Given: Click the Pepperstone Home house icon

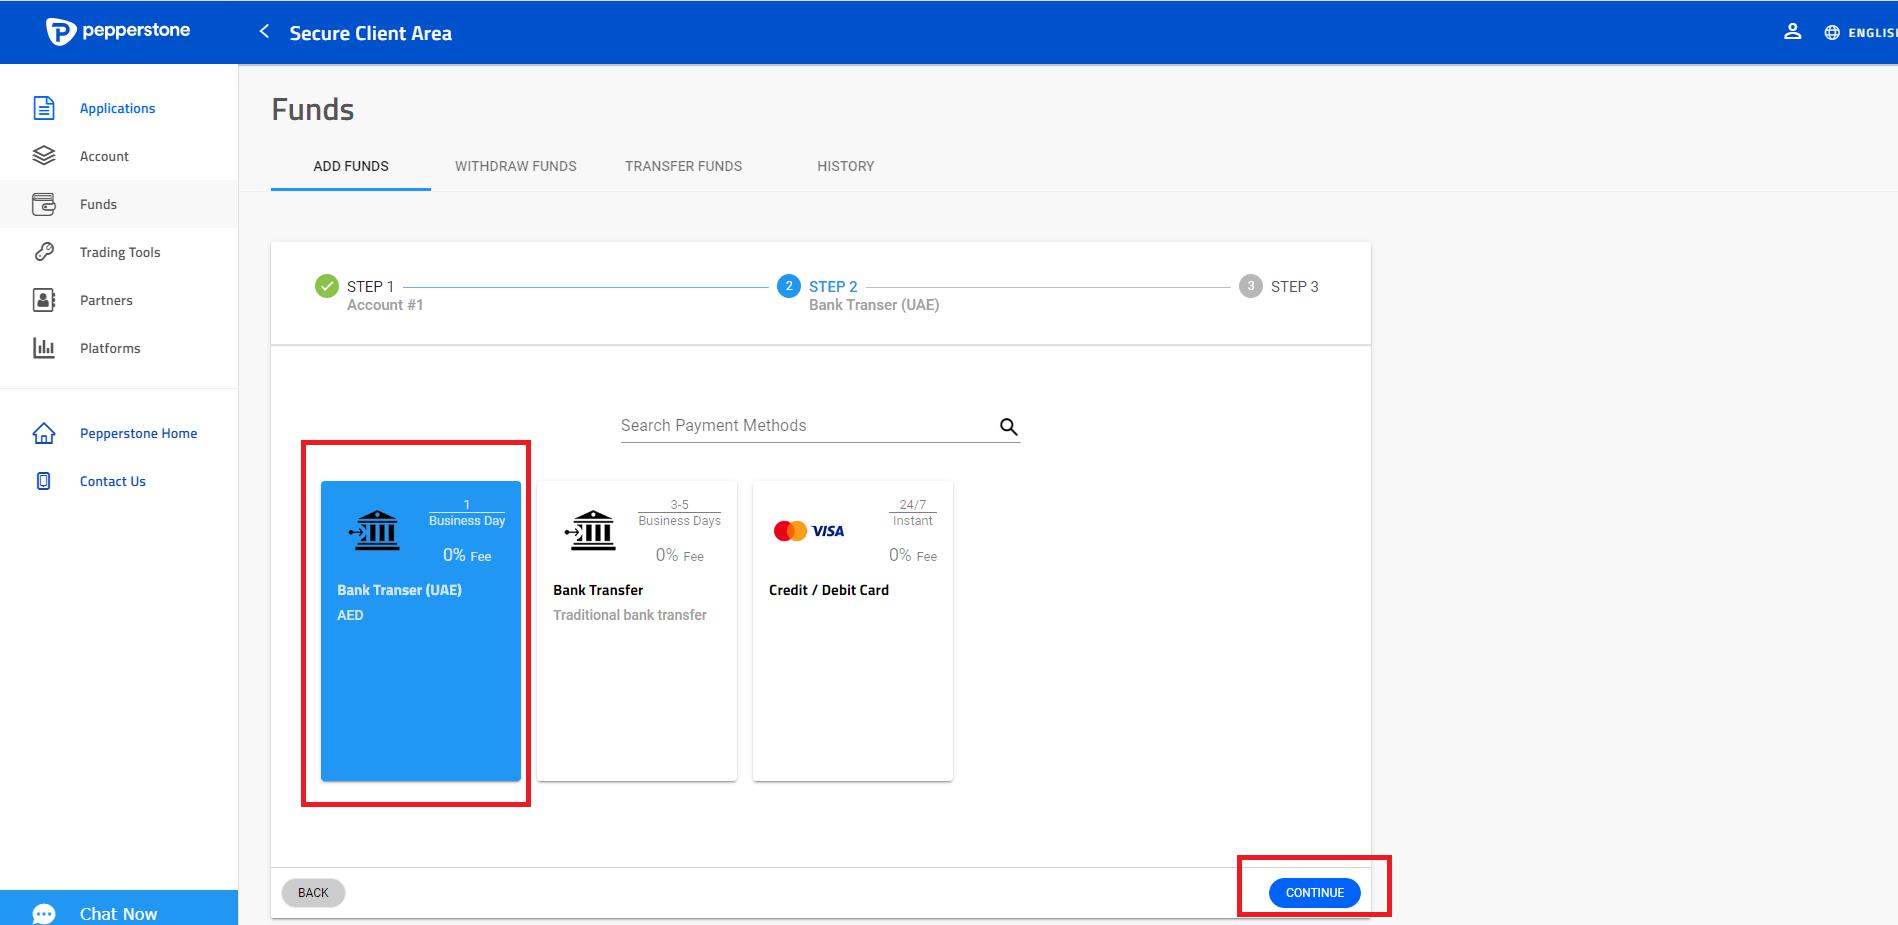Looking at the screenshot, I should click(x=44, y=433).
